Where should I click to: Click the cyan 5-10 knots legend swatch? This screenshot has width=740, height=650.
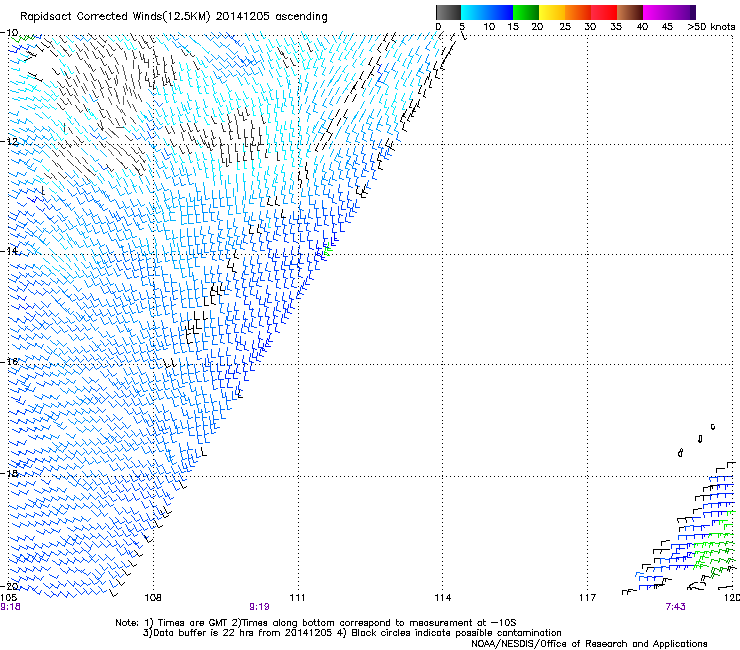[474, 12]
